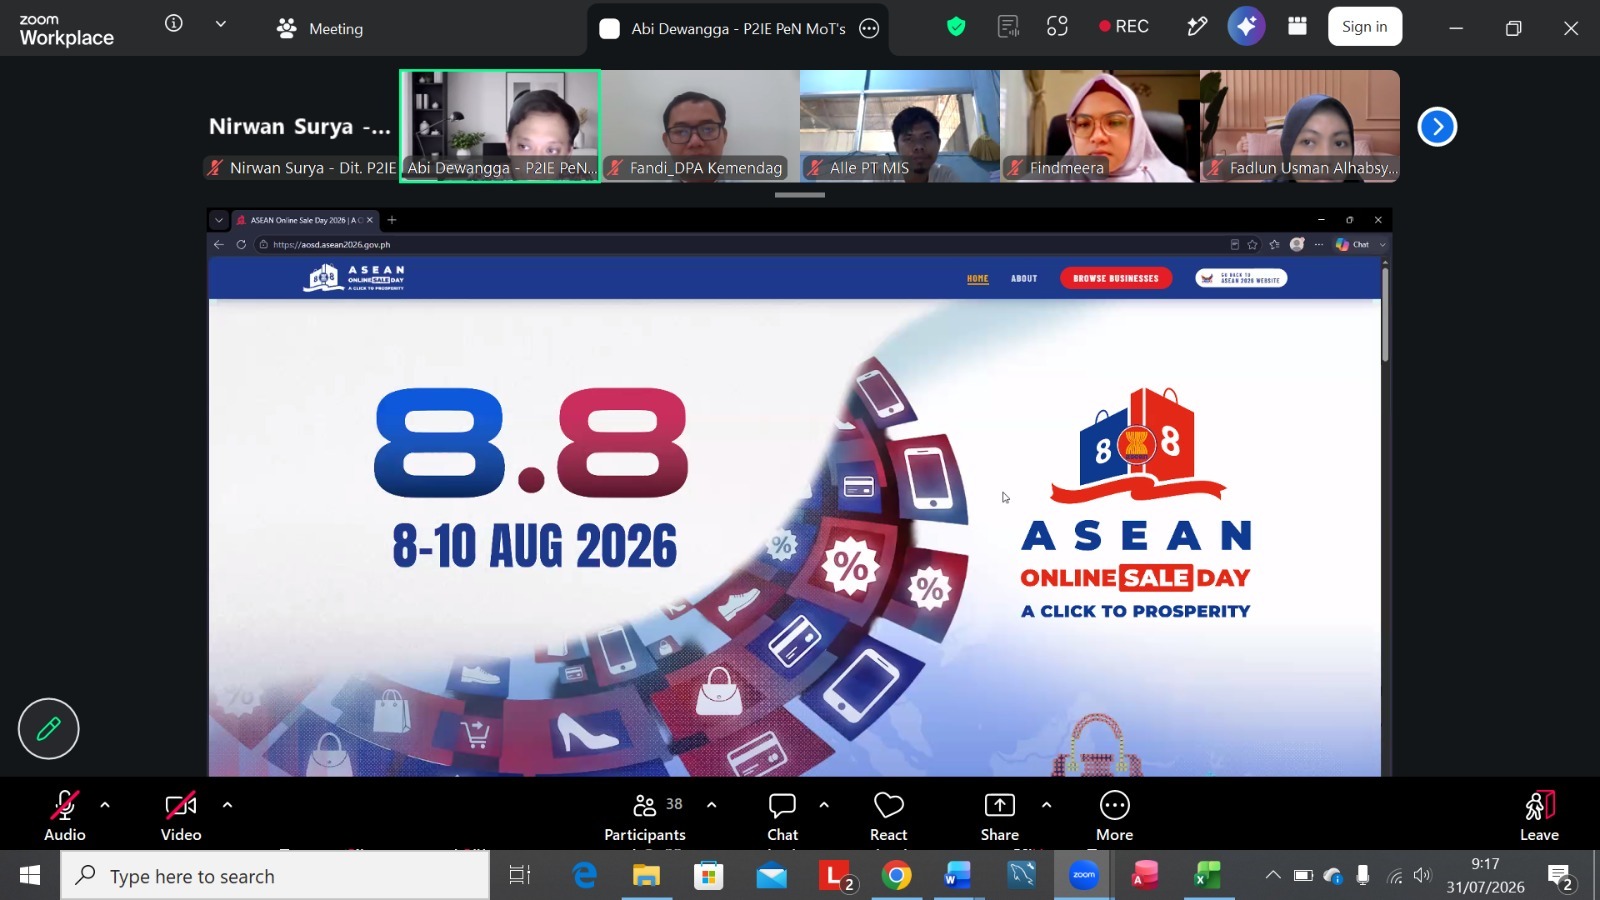The width and height of the screenshot is (1600, 900).
Task: Select Alle PT MIS video thumbnail
Action: click(900, 126)
